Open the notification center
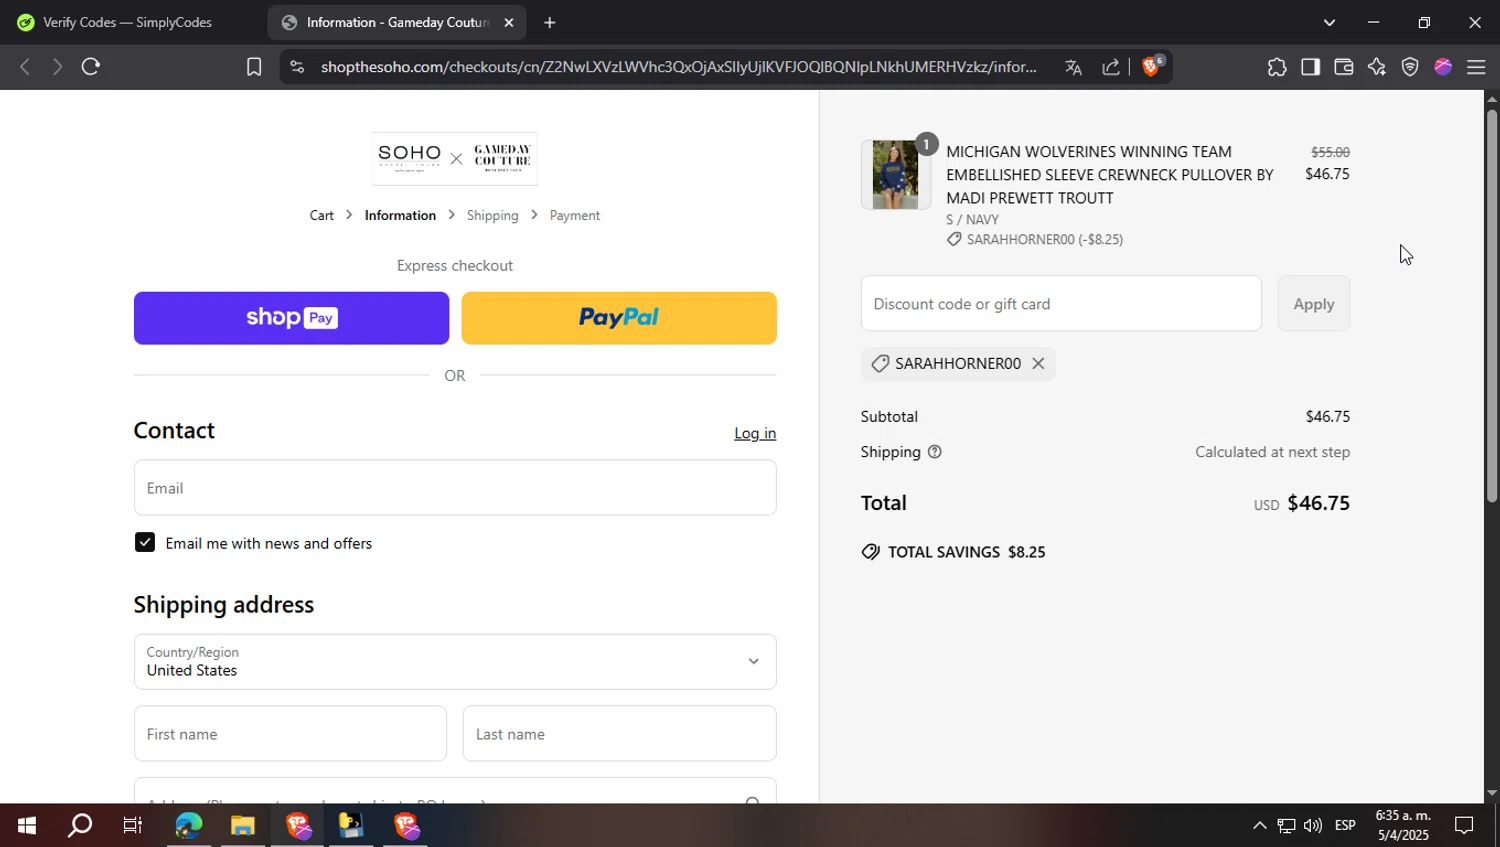 click(x=1464, y=825)
